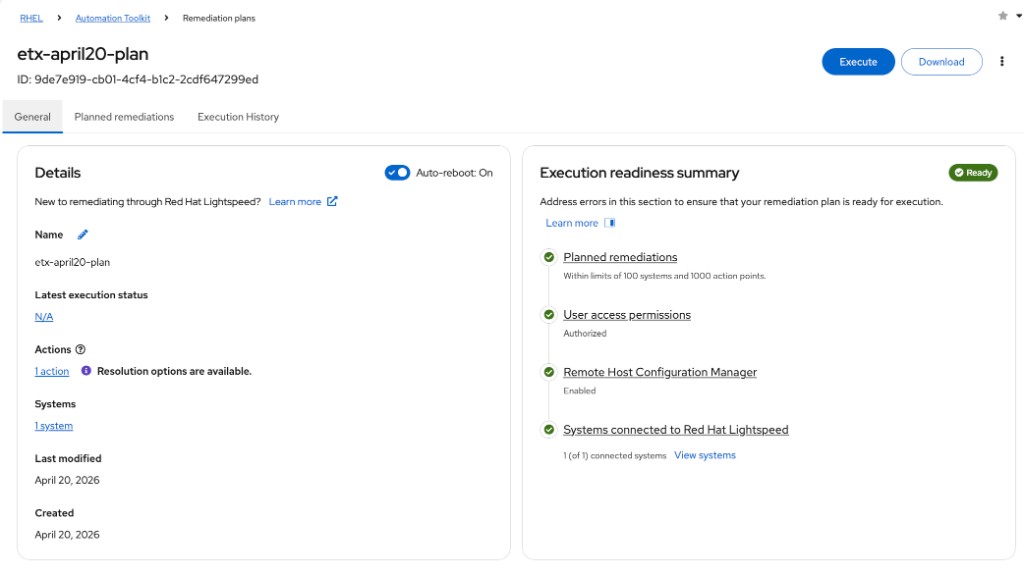Click green check beside Remote Host Configuration Manager

[x=549, y=372]
